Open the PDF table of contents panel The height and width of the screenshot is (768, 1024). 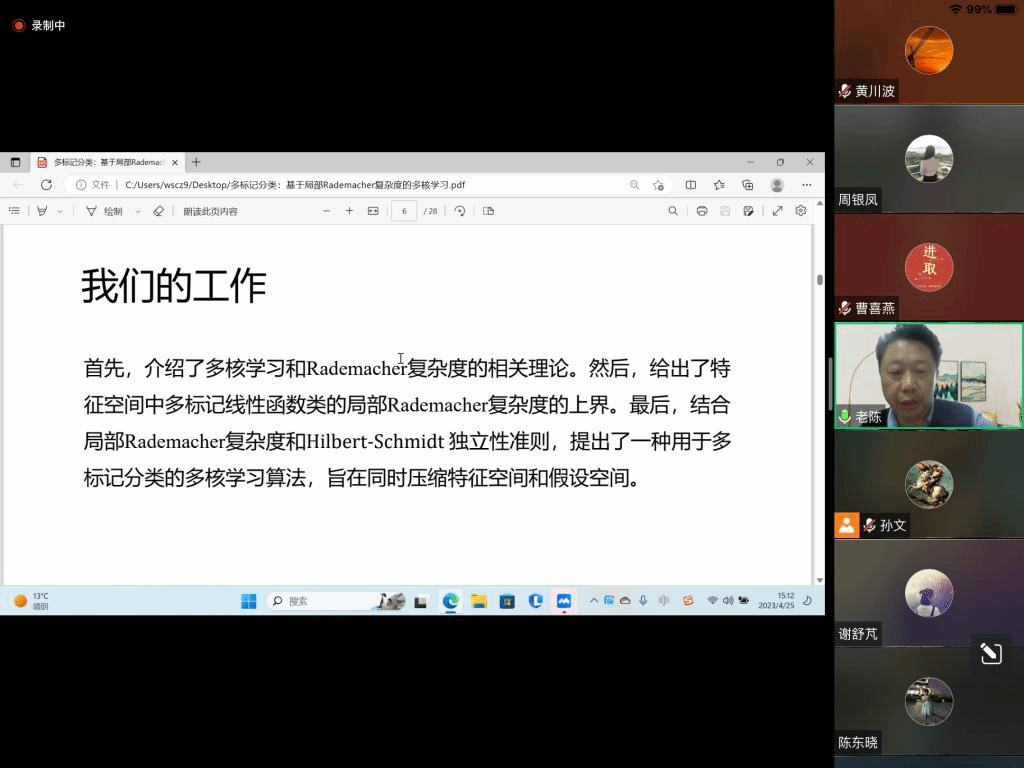click(14, 211)
